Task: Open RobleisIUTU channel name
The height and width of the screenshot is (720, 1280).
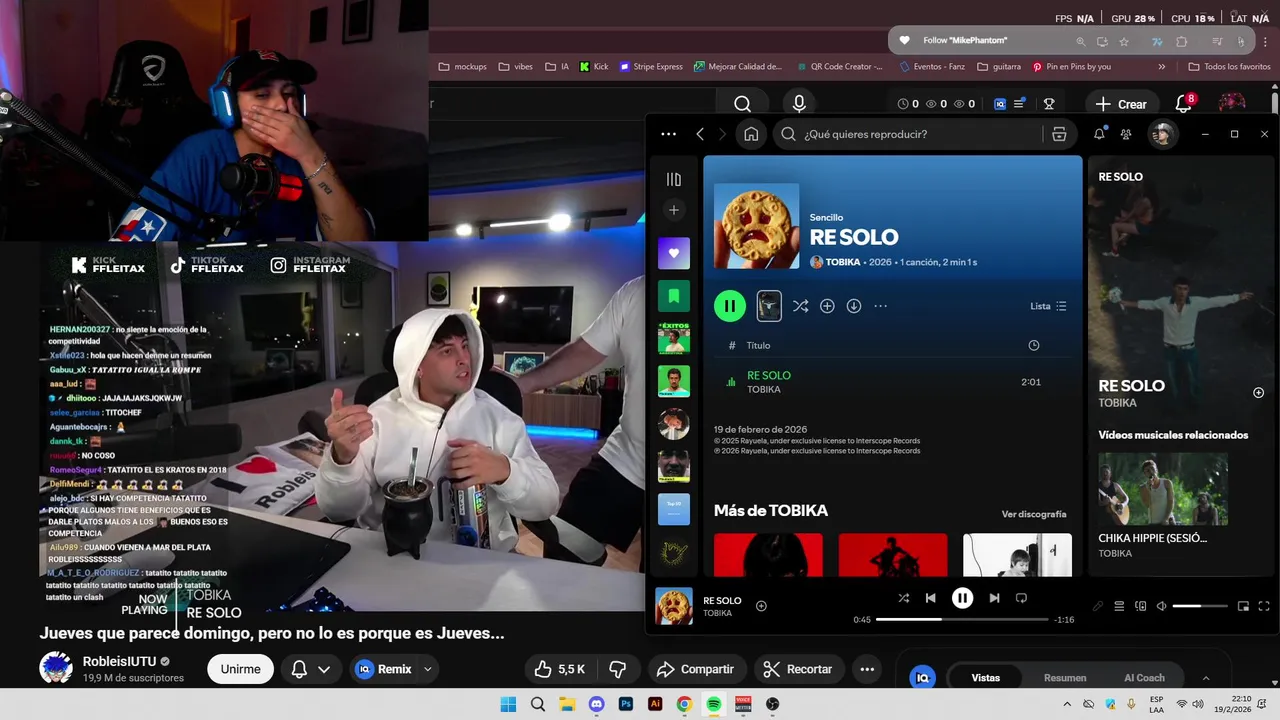Action: (120, 661)
